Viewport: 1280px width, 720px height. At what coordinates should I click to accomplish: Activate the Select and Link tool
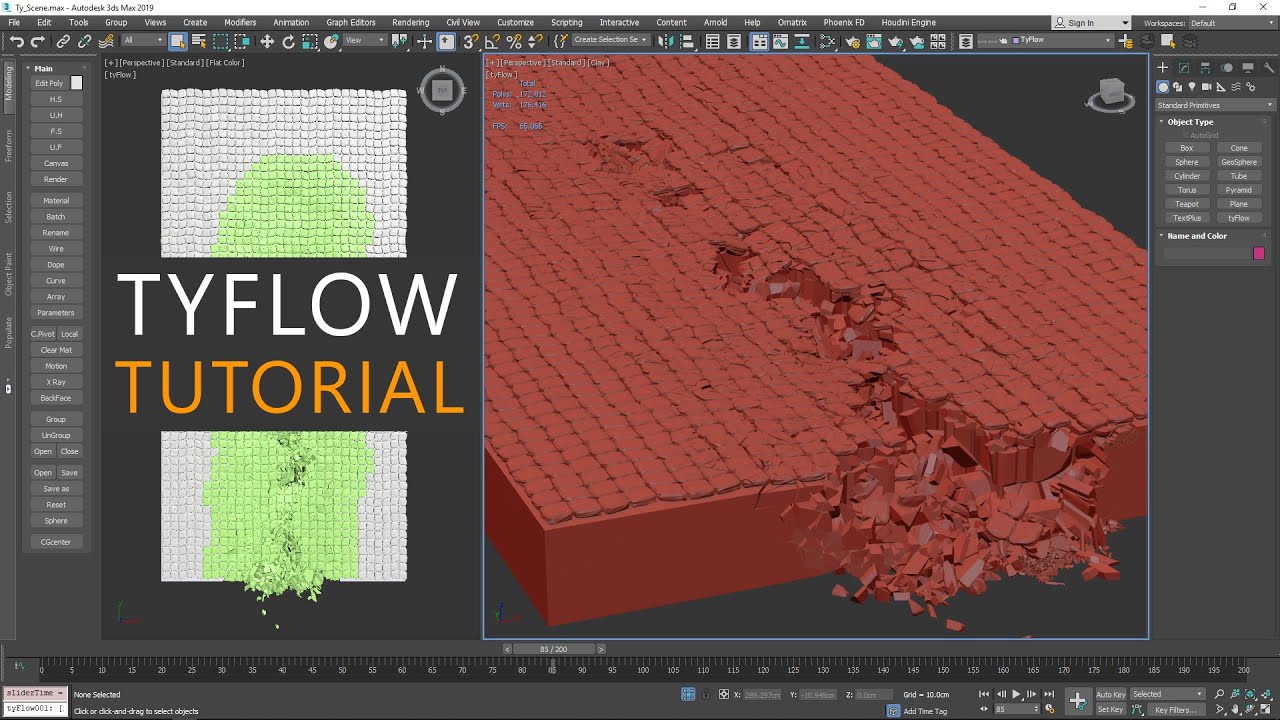coord(63,41)
